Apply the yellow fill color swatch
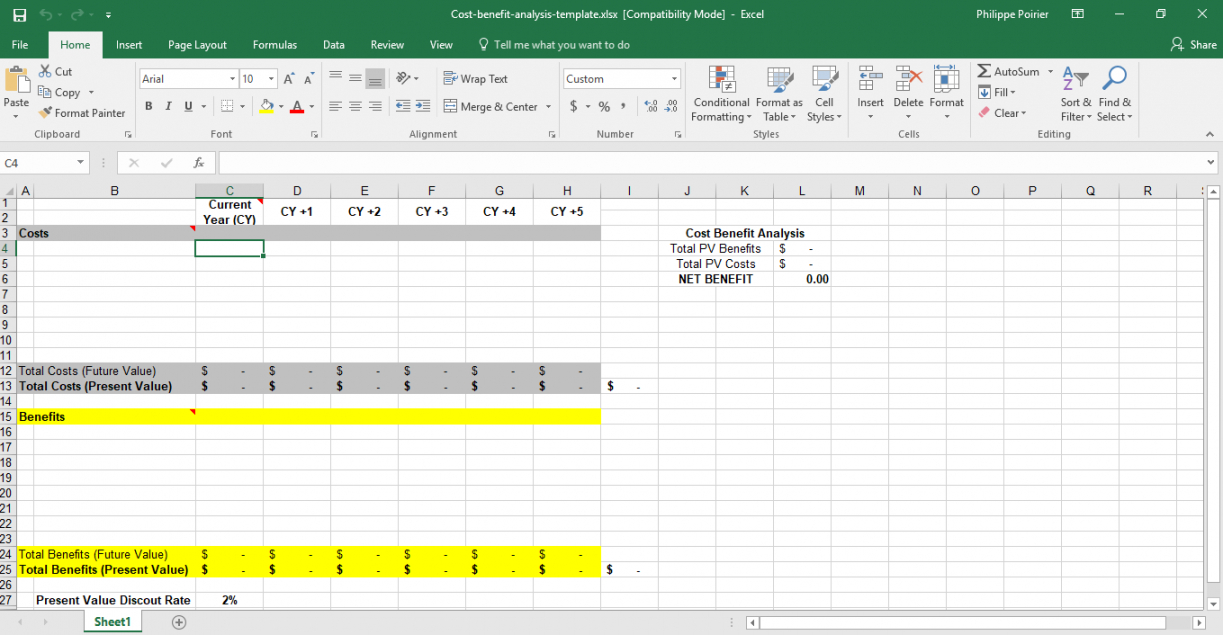The width and height of the screenshot is (1223, 635). (x=267, y=106)
